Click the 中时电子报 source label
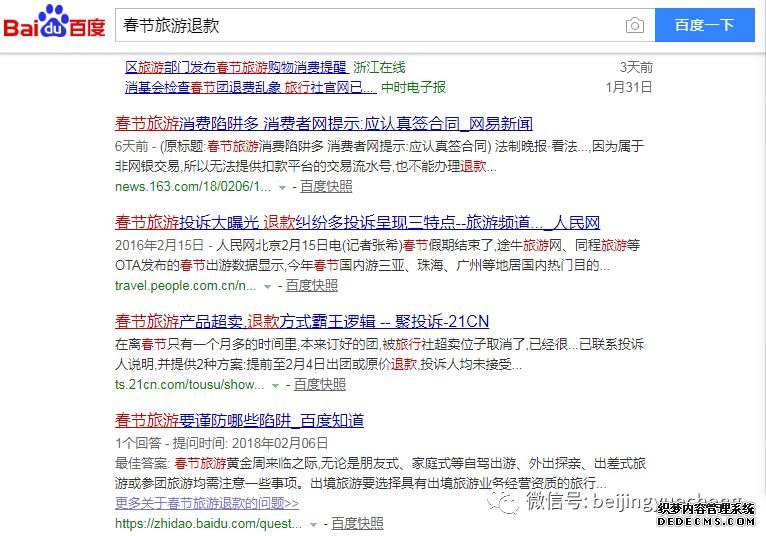The height and width of the screenshot is (536, 766). tap(413, 87)
